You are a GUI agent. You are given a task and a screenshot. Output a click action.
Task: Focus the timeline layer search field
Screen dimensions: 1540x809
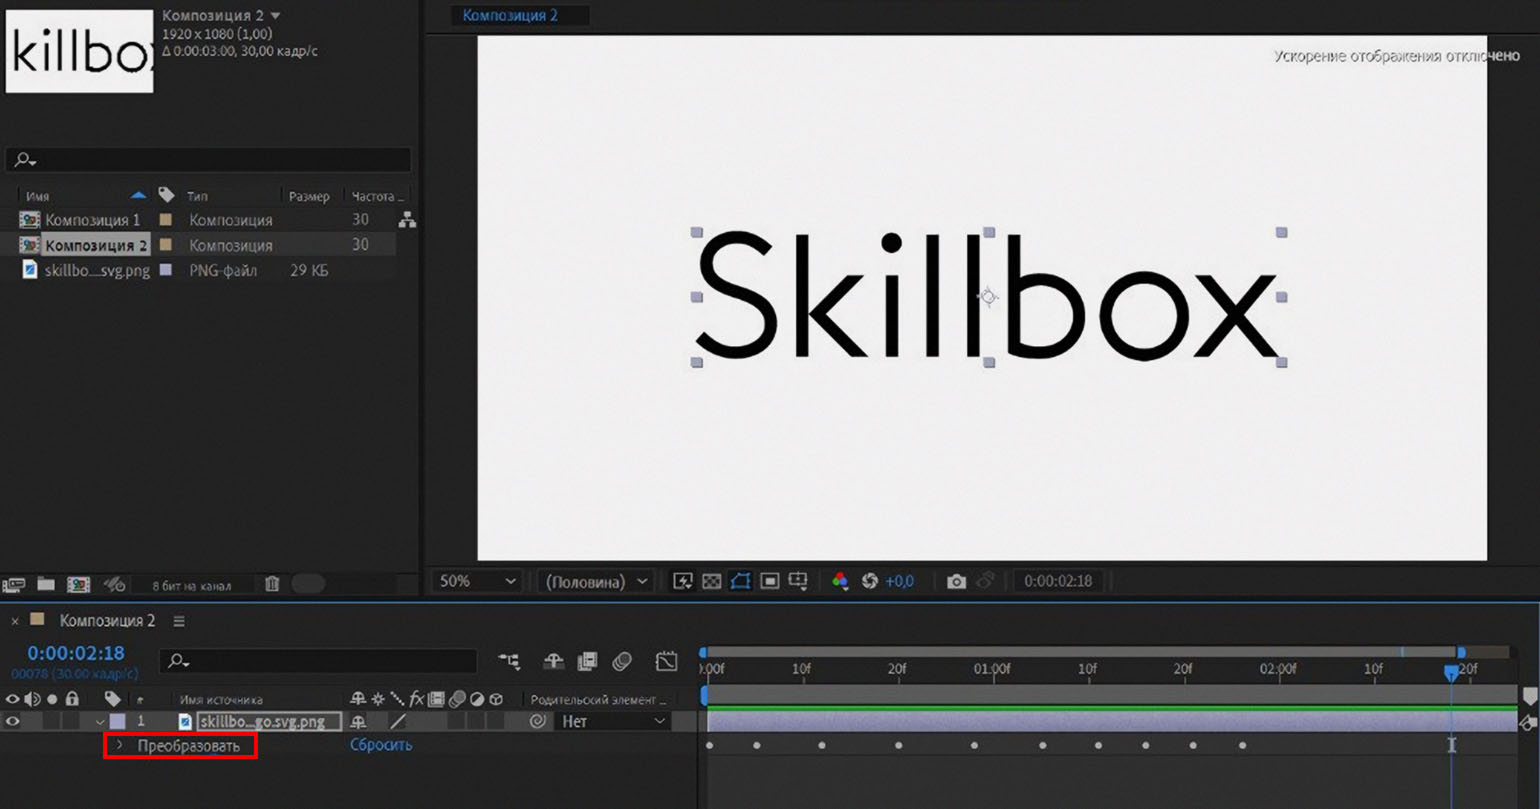tap(318, 661)
